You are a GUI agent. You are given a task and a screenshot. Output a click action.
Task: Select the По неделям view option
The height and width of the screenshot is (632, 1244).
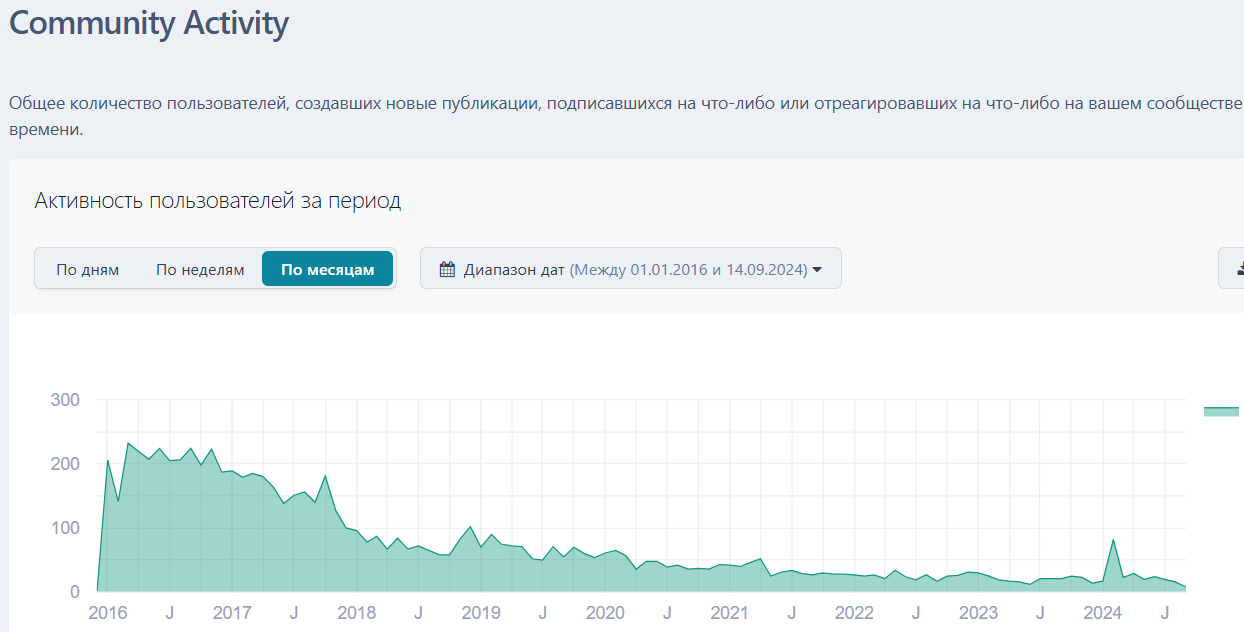click(x=200, y=269)
